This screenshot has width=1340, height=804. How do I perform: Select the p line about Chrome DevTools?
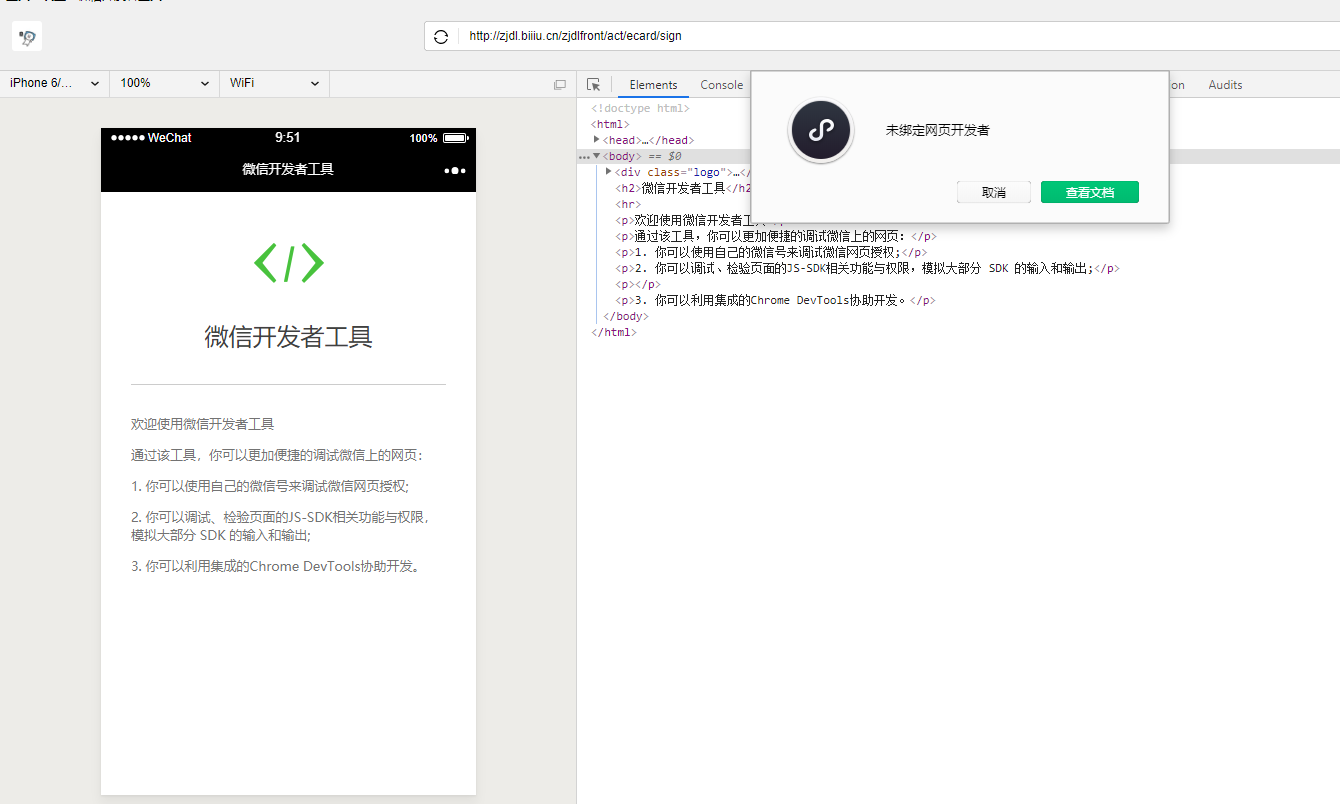[x=775, y=300]
